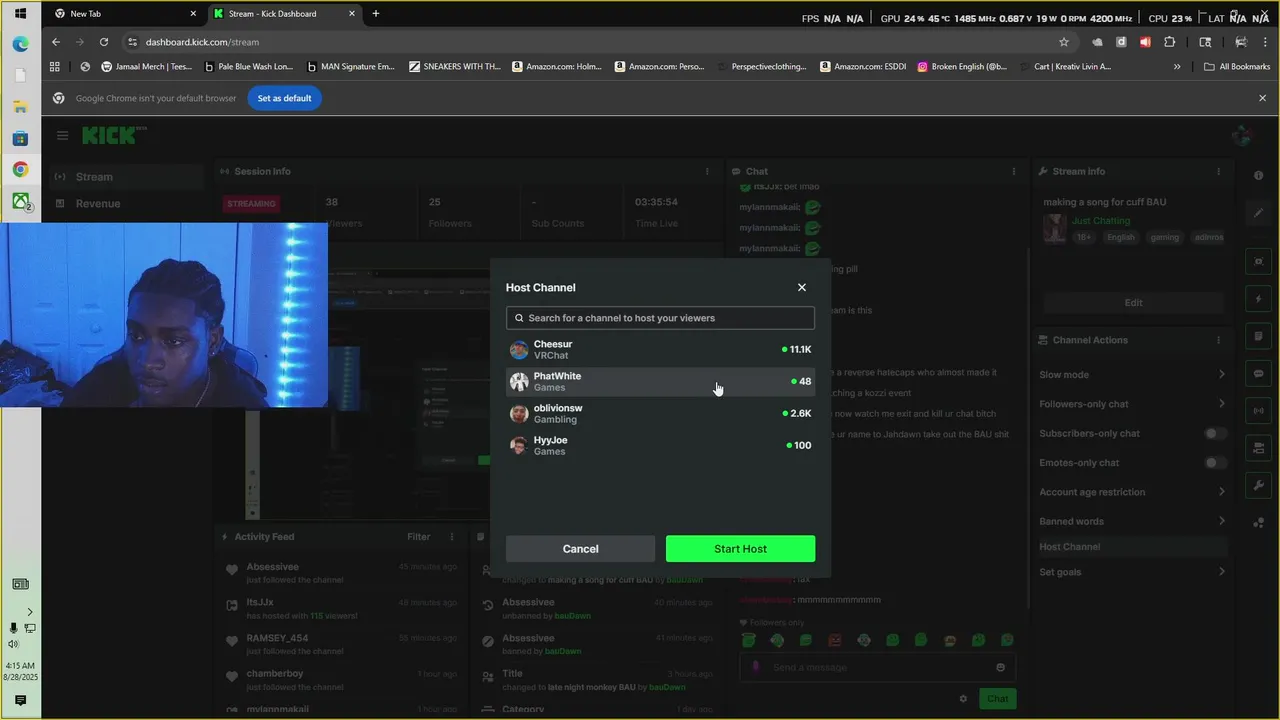Click Host Channel action
This screenshot has width=1280, height=720.
pos(1132,547)
